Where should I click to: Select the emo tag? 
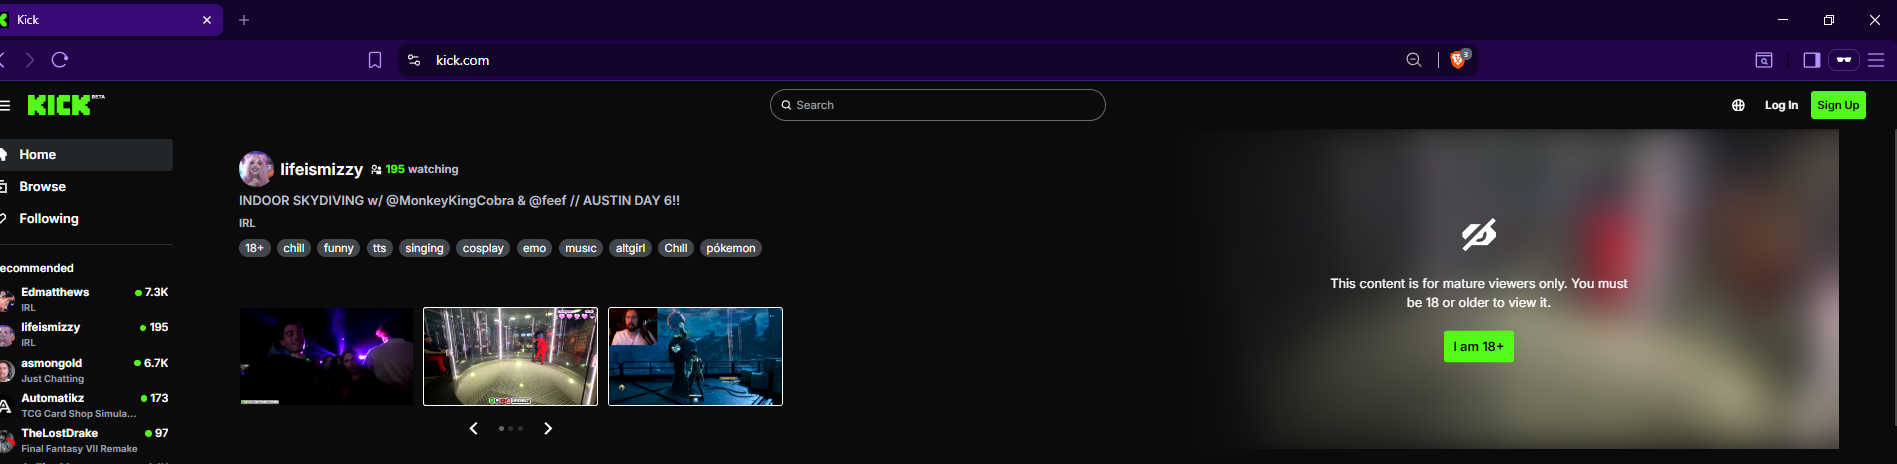pyautogui.click(x=535, y=248)
